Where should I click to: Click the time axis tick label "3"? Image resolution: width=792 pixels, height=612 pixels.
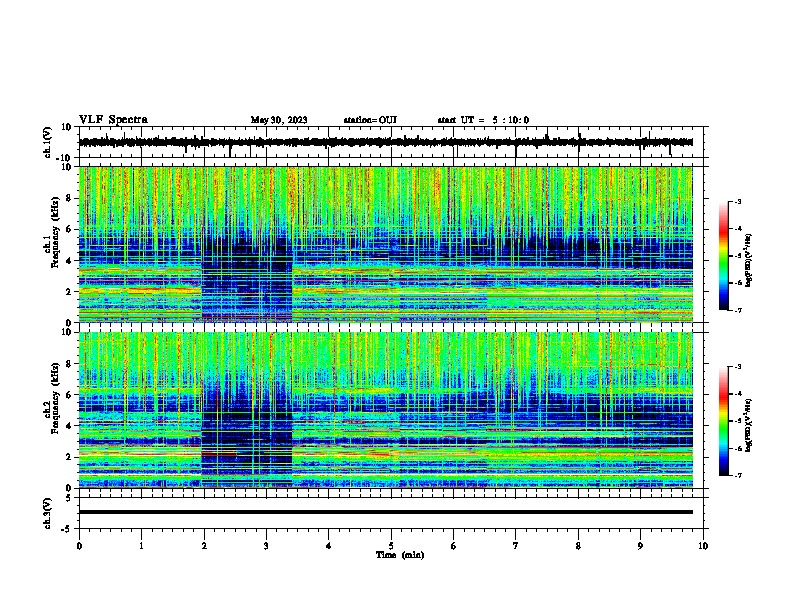click(x=266, y=546)
